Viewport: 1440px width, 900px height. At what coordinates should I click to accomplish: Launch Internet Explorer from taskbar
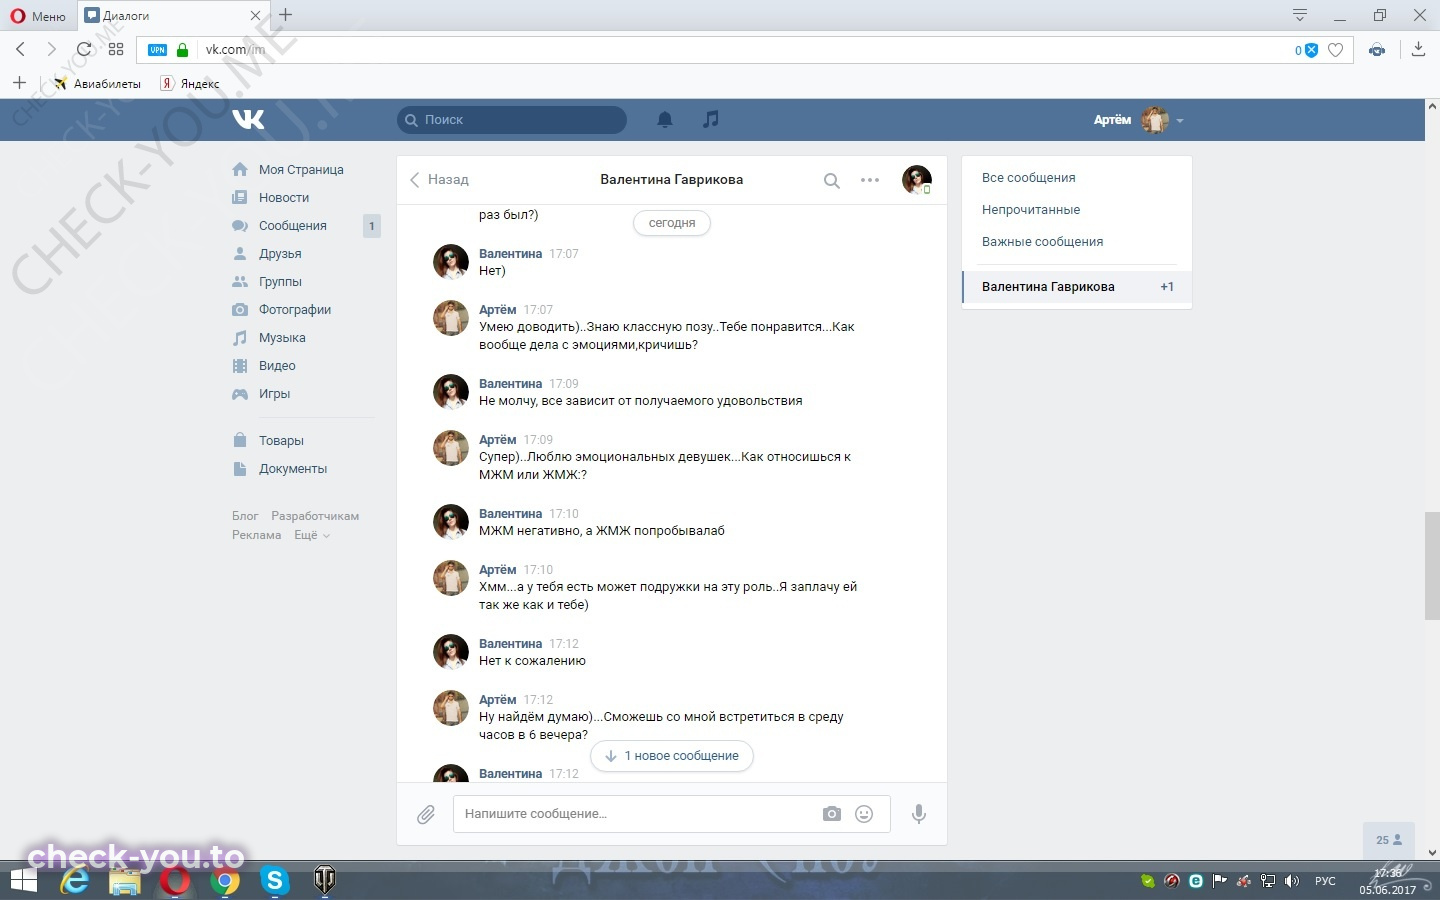tap(75, 881)
